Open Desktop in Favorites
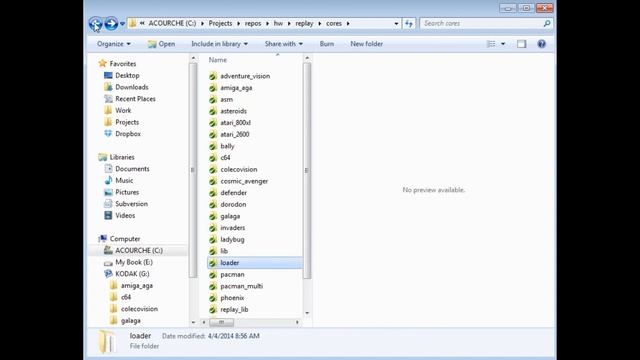The image size is (640, 360). [127, 76]
